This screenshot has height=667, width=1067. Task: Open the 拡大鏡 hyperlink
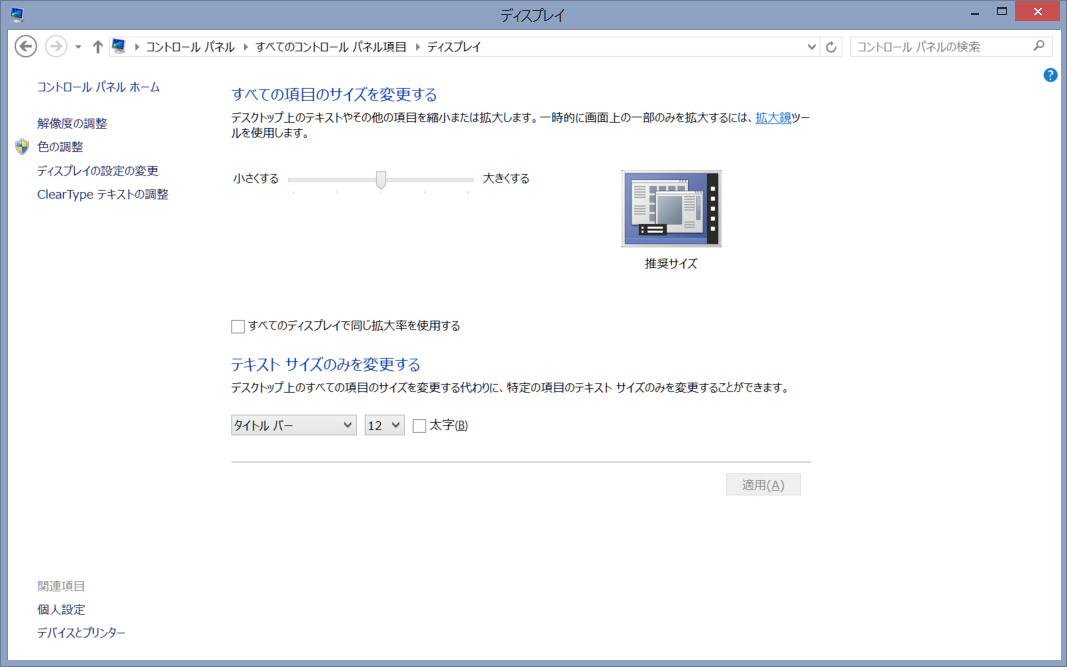(x=773, y=118)
